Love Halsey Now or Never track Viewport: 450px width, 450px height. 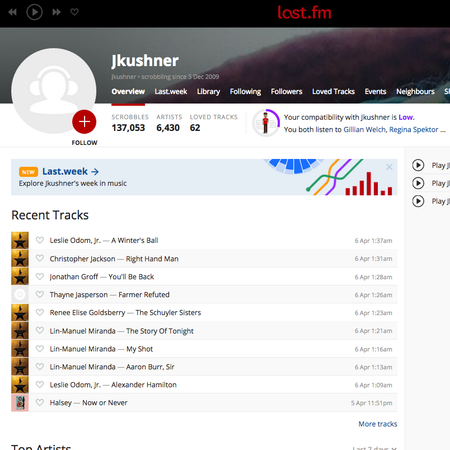tap(40, 402)
